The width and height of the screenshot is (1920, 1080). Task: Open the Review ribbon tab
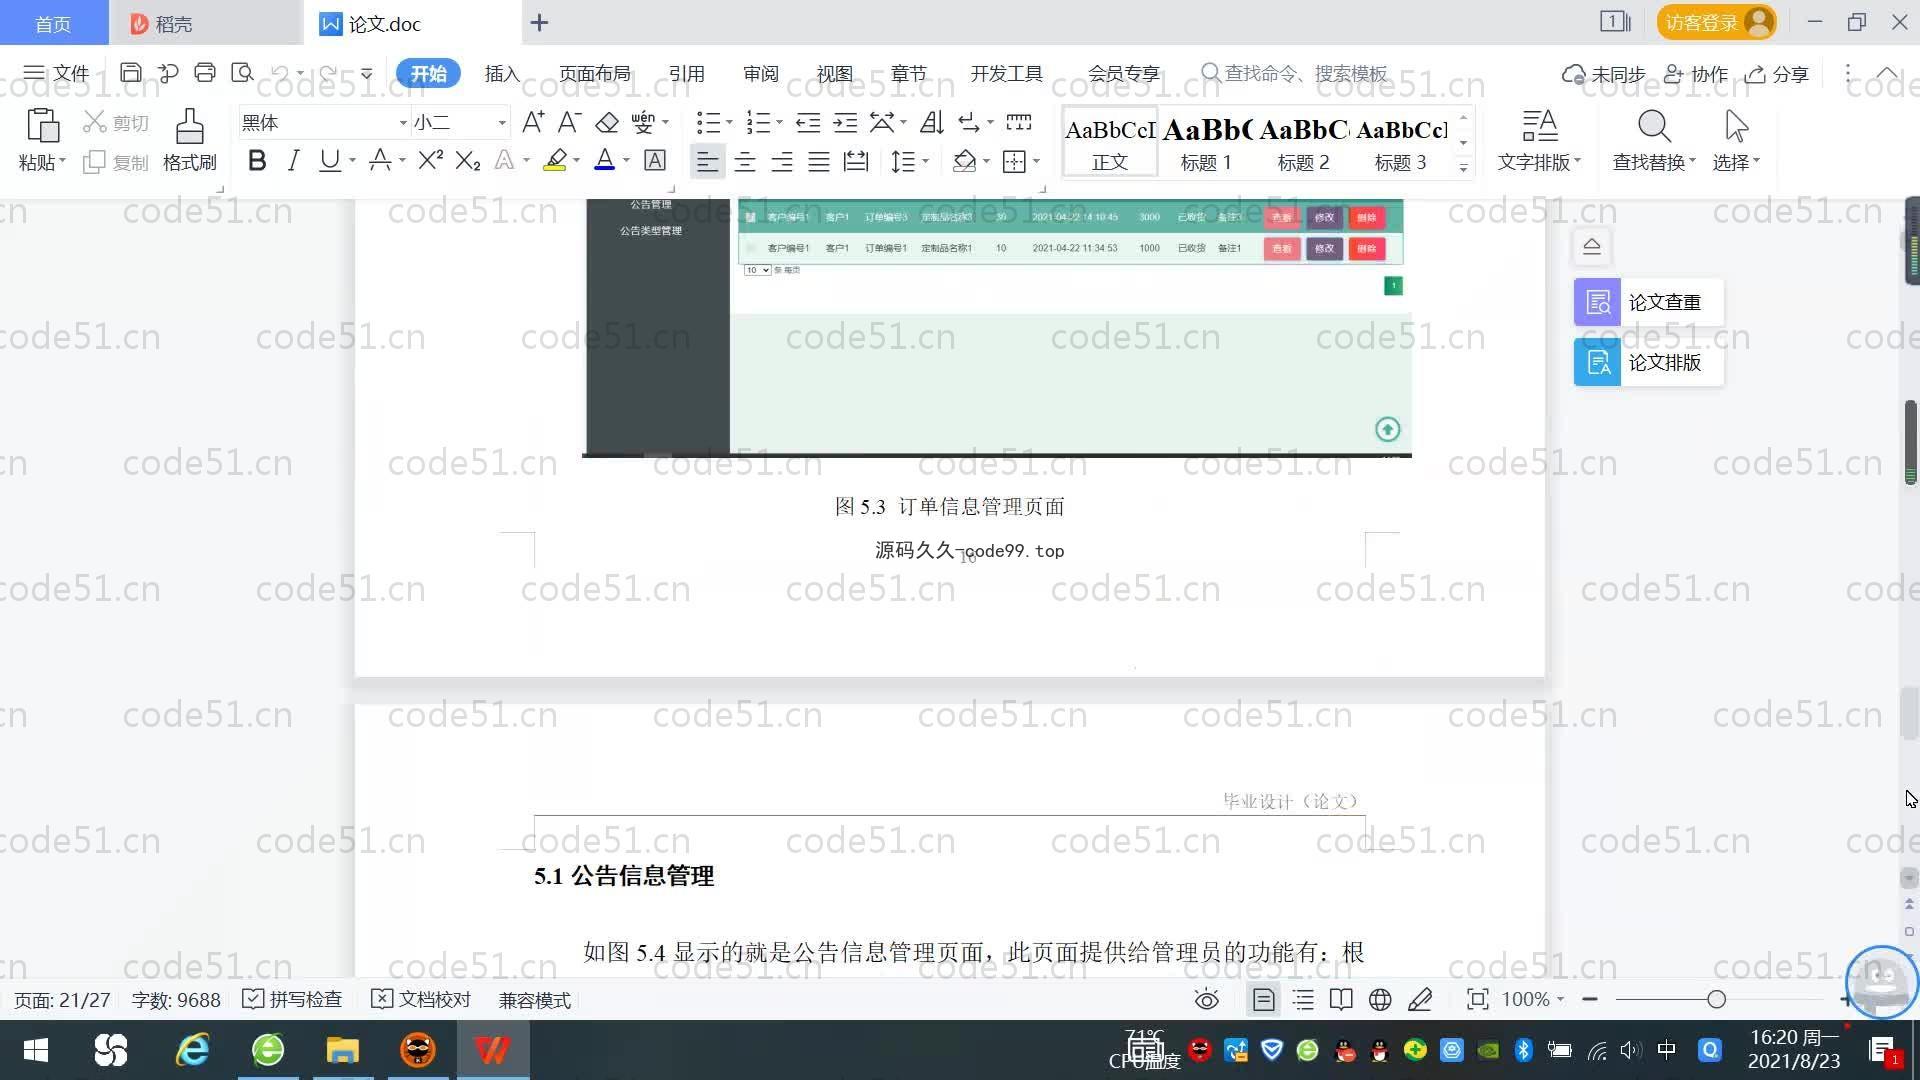point(761,74)
